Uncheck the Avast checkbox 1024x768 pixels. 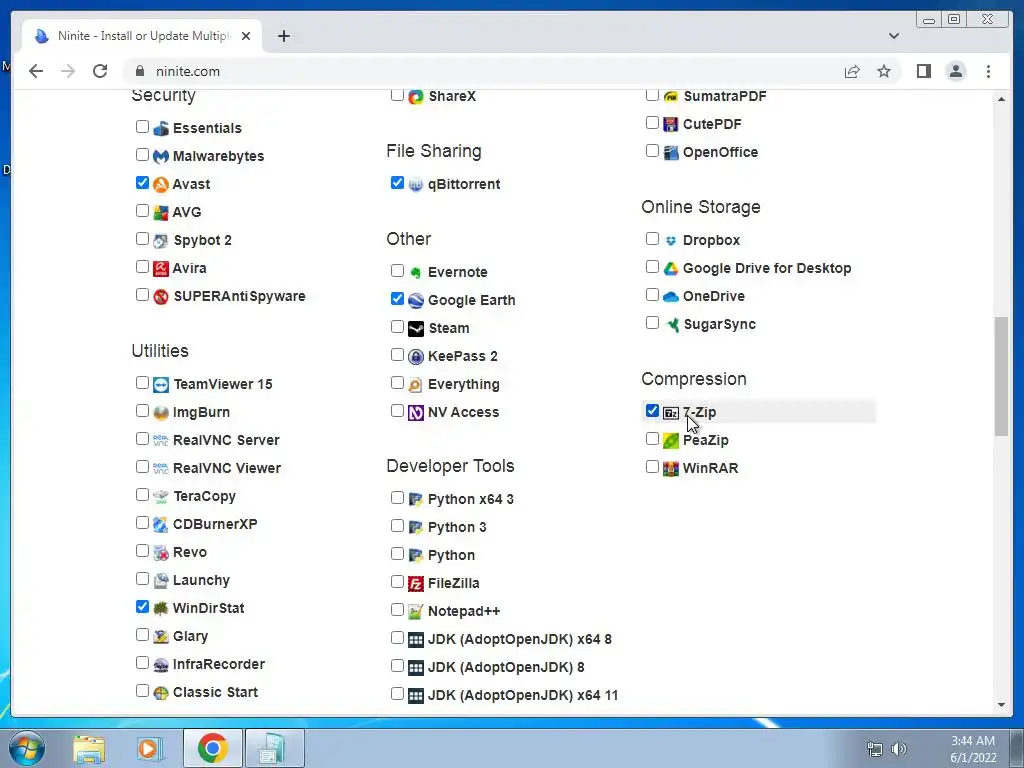[142, 183]
